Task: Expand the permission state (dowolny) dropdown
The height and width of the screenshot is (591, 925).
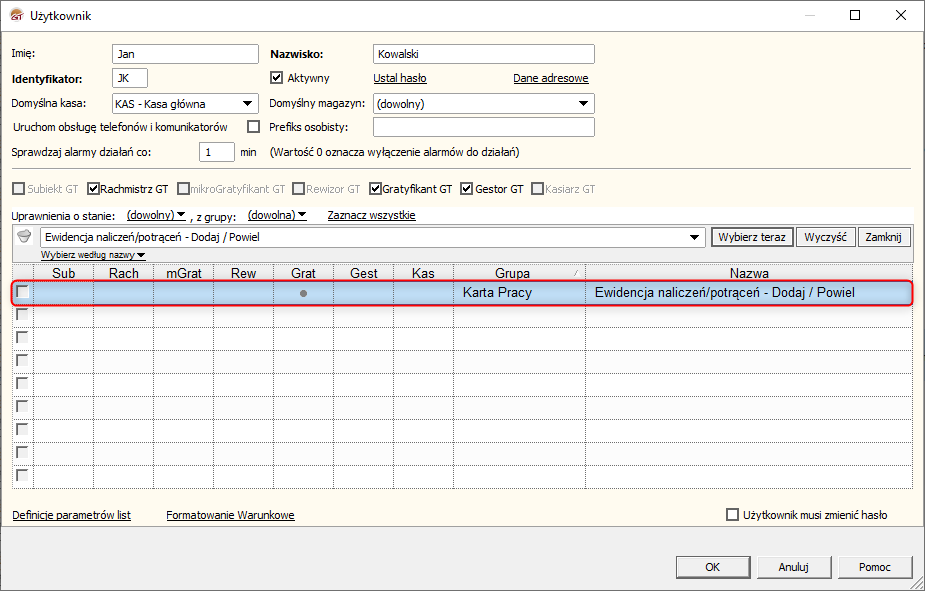Action: tap(156, 215)
